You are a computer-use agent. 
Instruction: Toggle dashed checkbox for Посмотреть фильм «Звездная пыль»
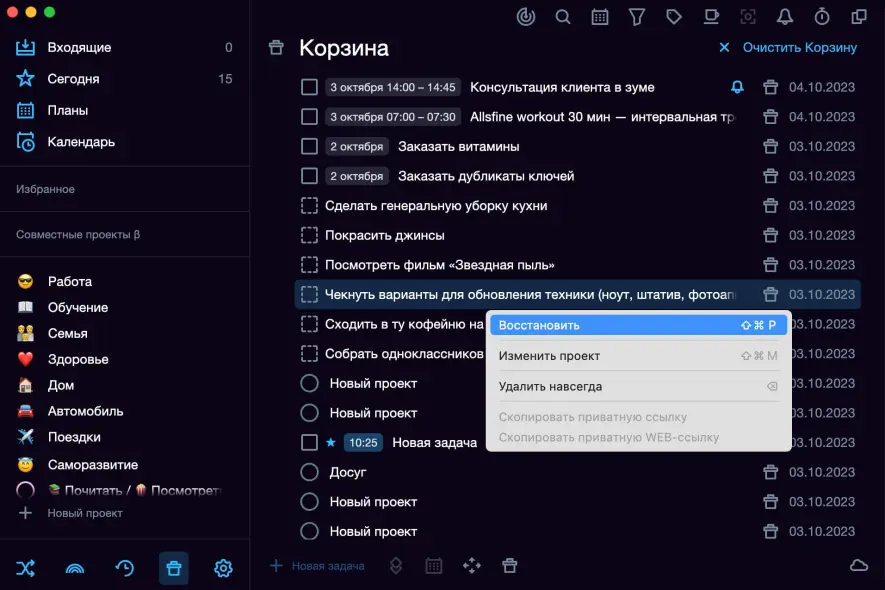pyautogui.click(x=309, y=265)
